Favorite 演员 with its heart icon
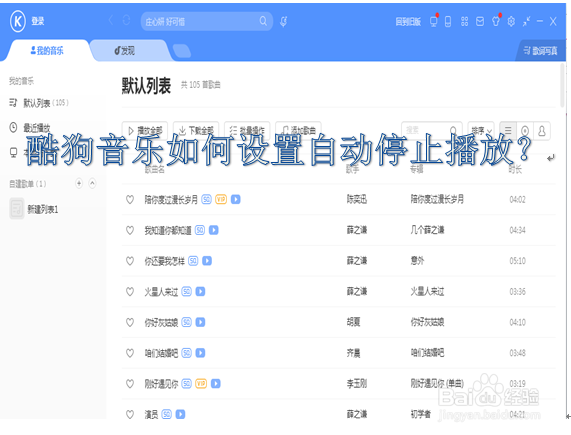 click(x=130, y=414)
